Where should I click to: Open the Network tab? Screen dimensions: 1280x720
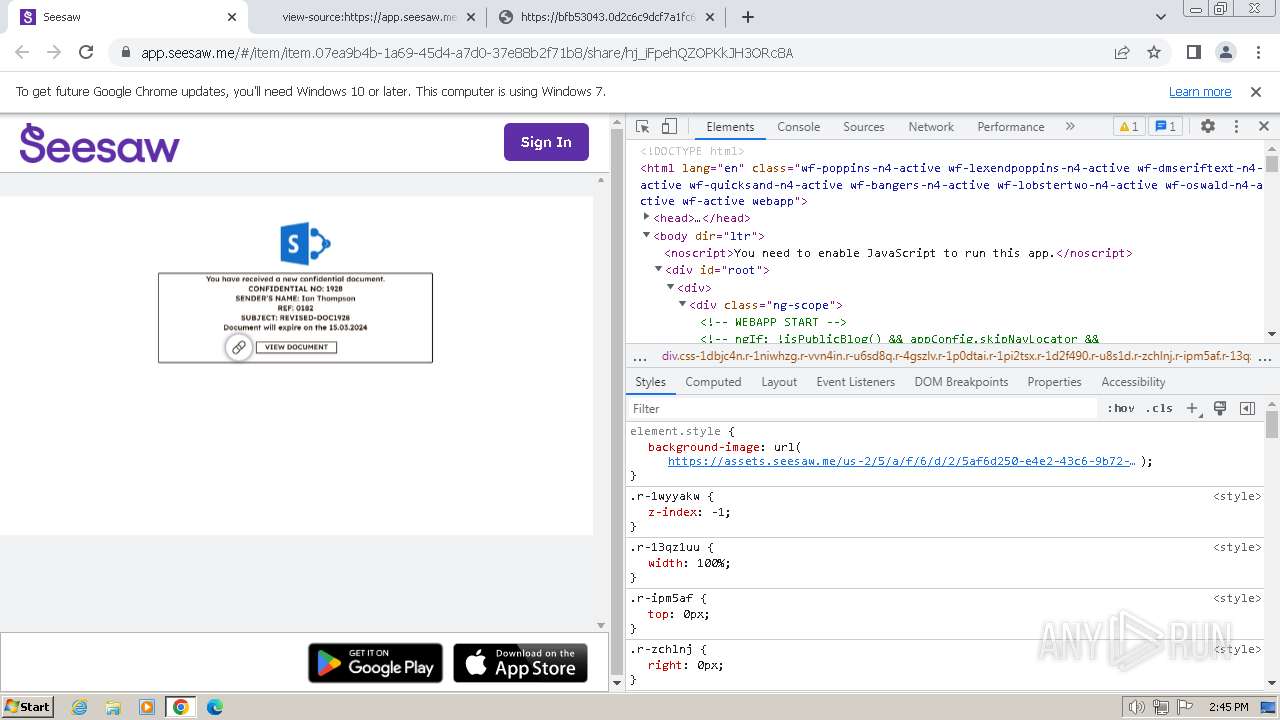pos(931,127)
